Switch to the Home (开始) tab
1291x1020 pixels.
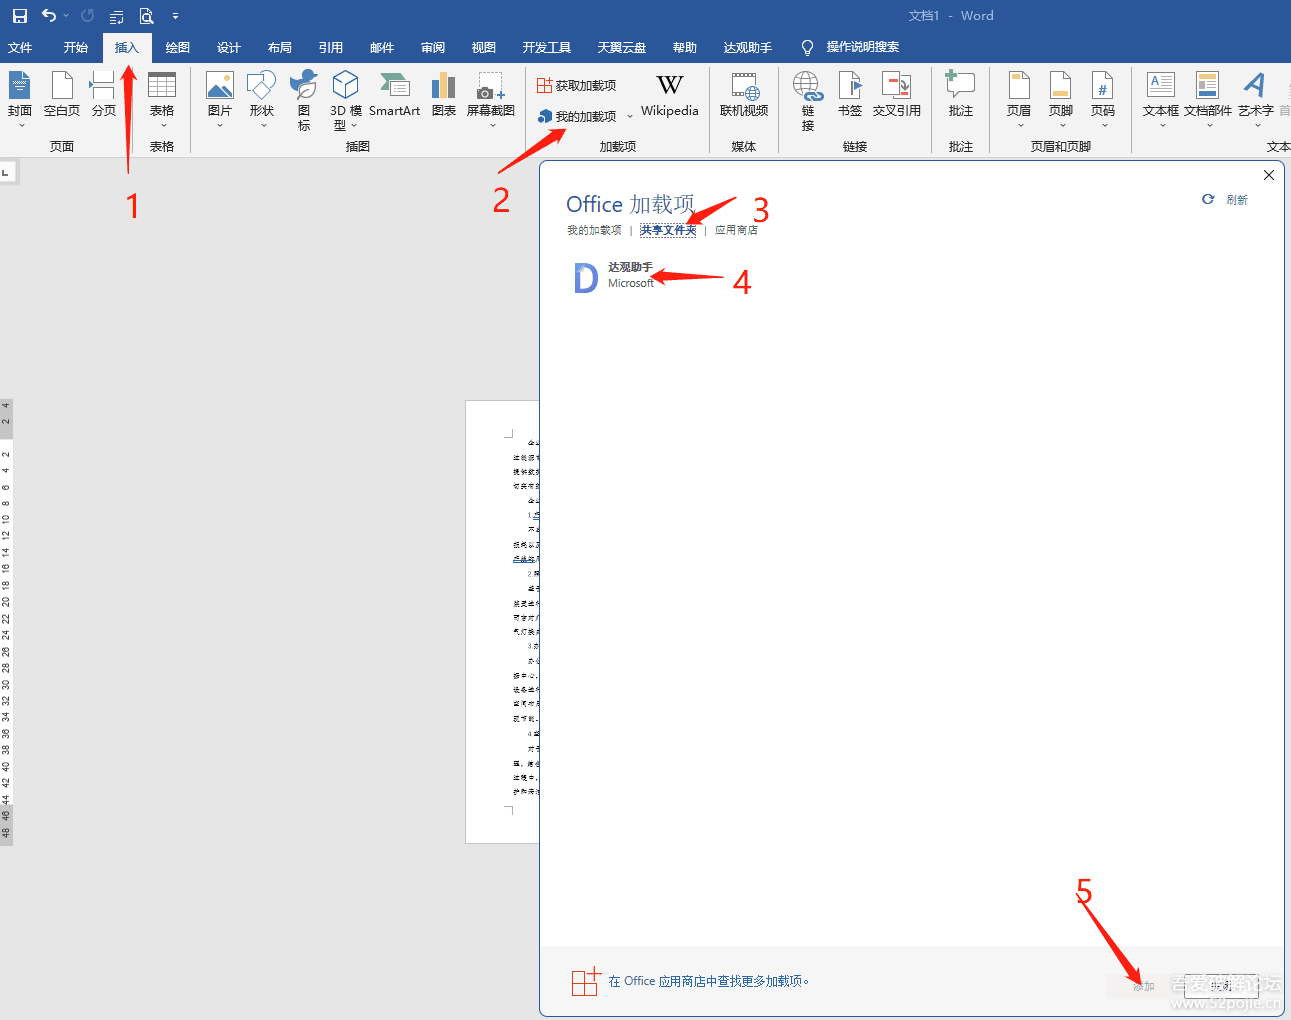click(x=76, y=48)
